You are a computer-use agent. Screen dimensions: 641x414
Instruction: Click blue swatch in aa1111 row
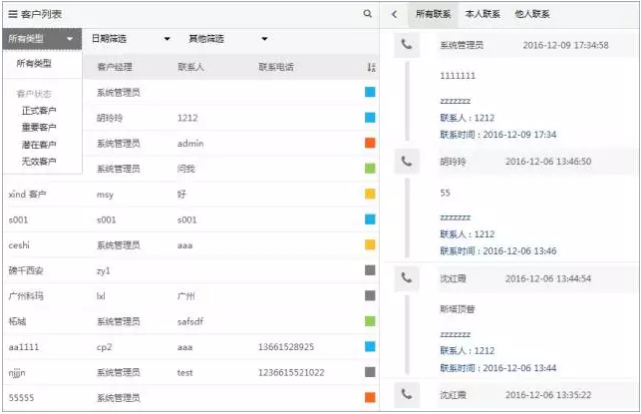370,347
